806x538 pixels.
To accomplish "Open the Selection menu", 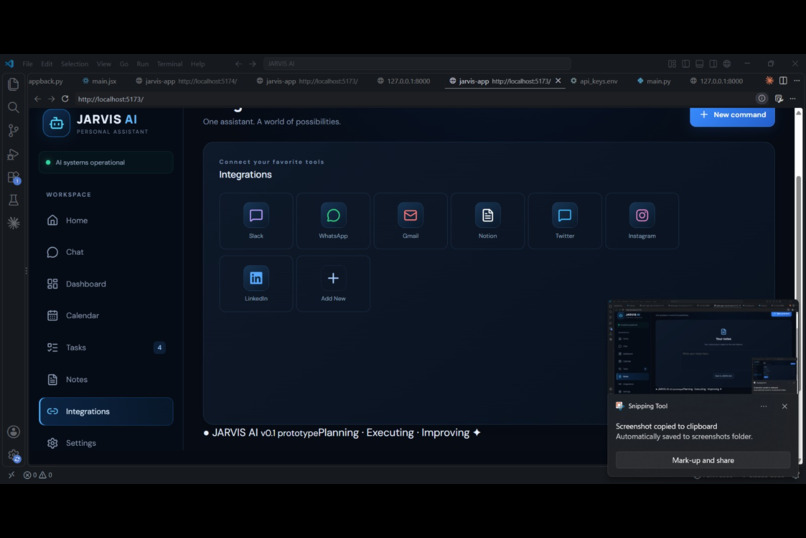I will pyautogui.click(x=75, y=64).
